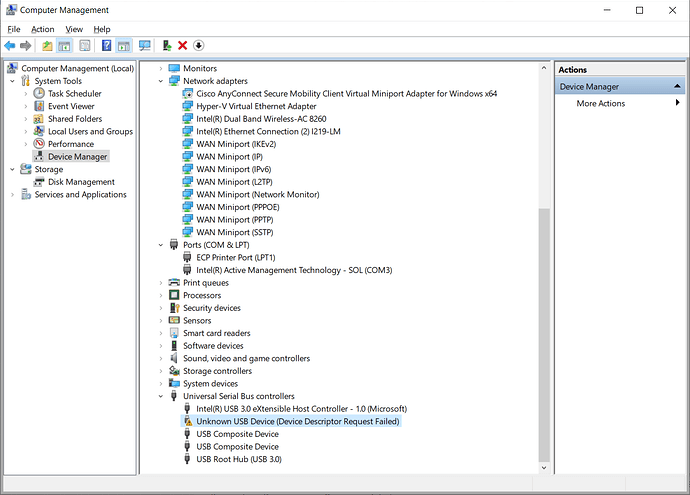Viewport: 690px width, 495px height.
Task: Select WAN Miniport (SSTP)
Action: pos(235,232)
